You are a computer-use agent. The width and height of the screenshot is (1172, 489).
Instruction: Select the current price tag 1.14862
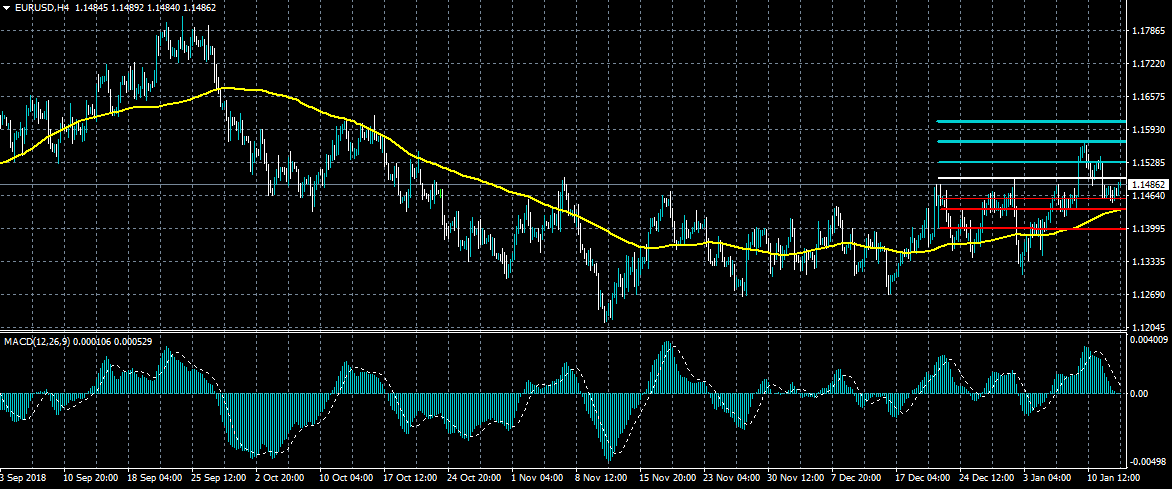1147,185
